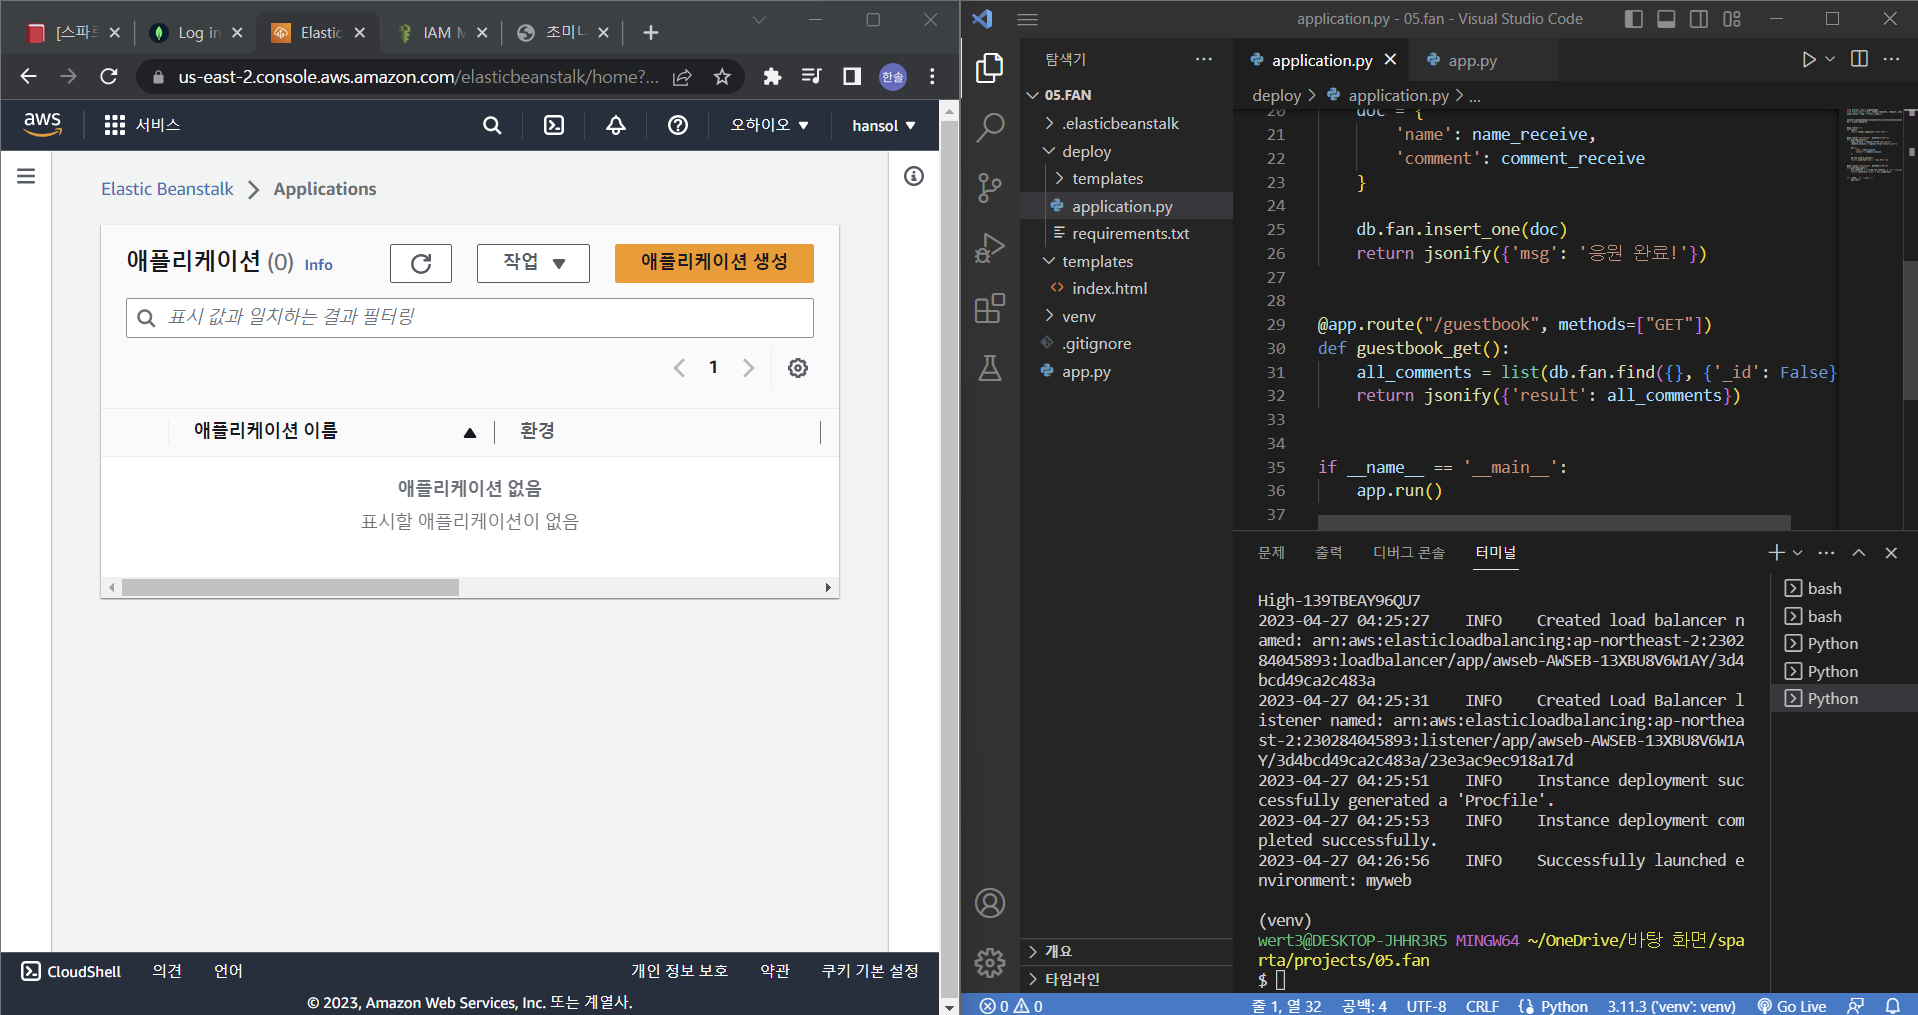Click CloudShell in AWS footer
The width and height of the screenshot is (1918, 1015).
pyautogui.click(x=71, y=971)
